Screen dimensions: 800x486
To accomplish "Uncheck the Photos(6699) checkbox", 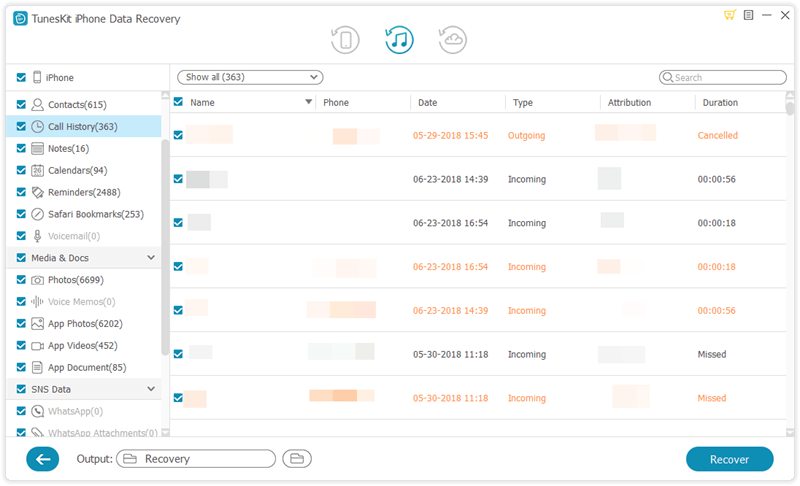I will [x=21, y=280].
